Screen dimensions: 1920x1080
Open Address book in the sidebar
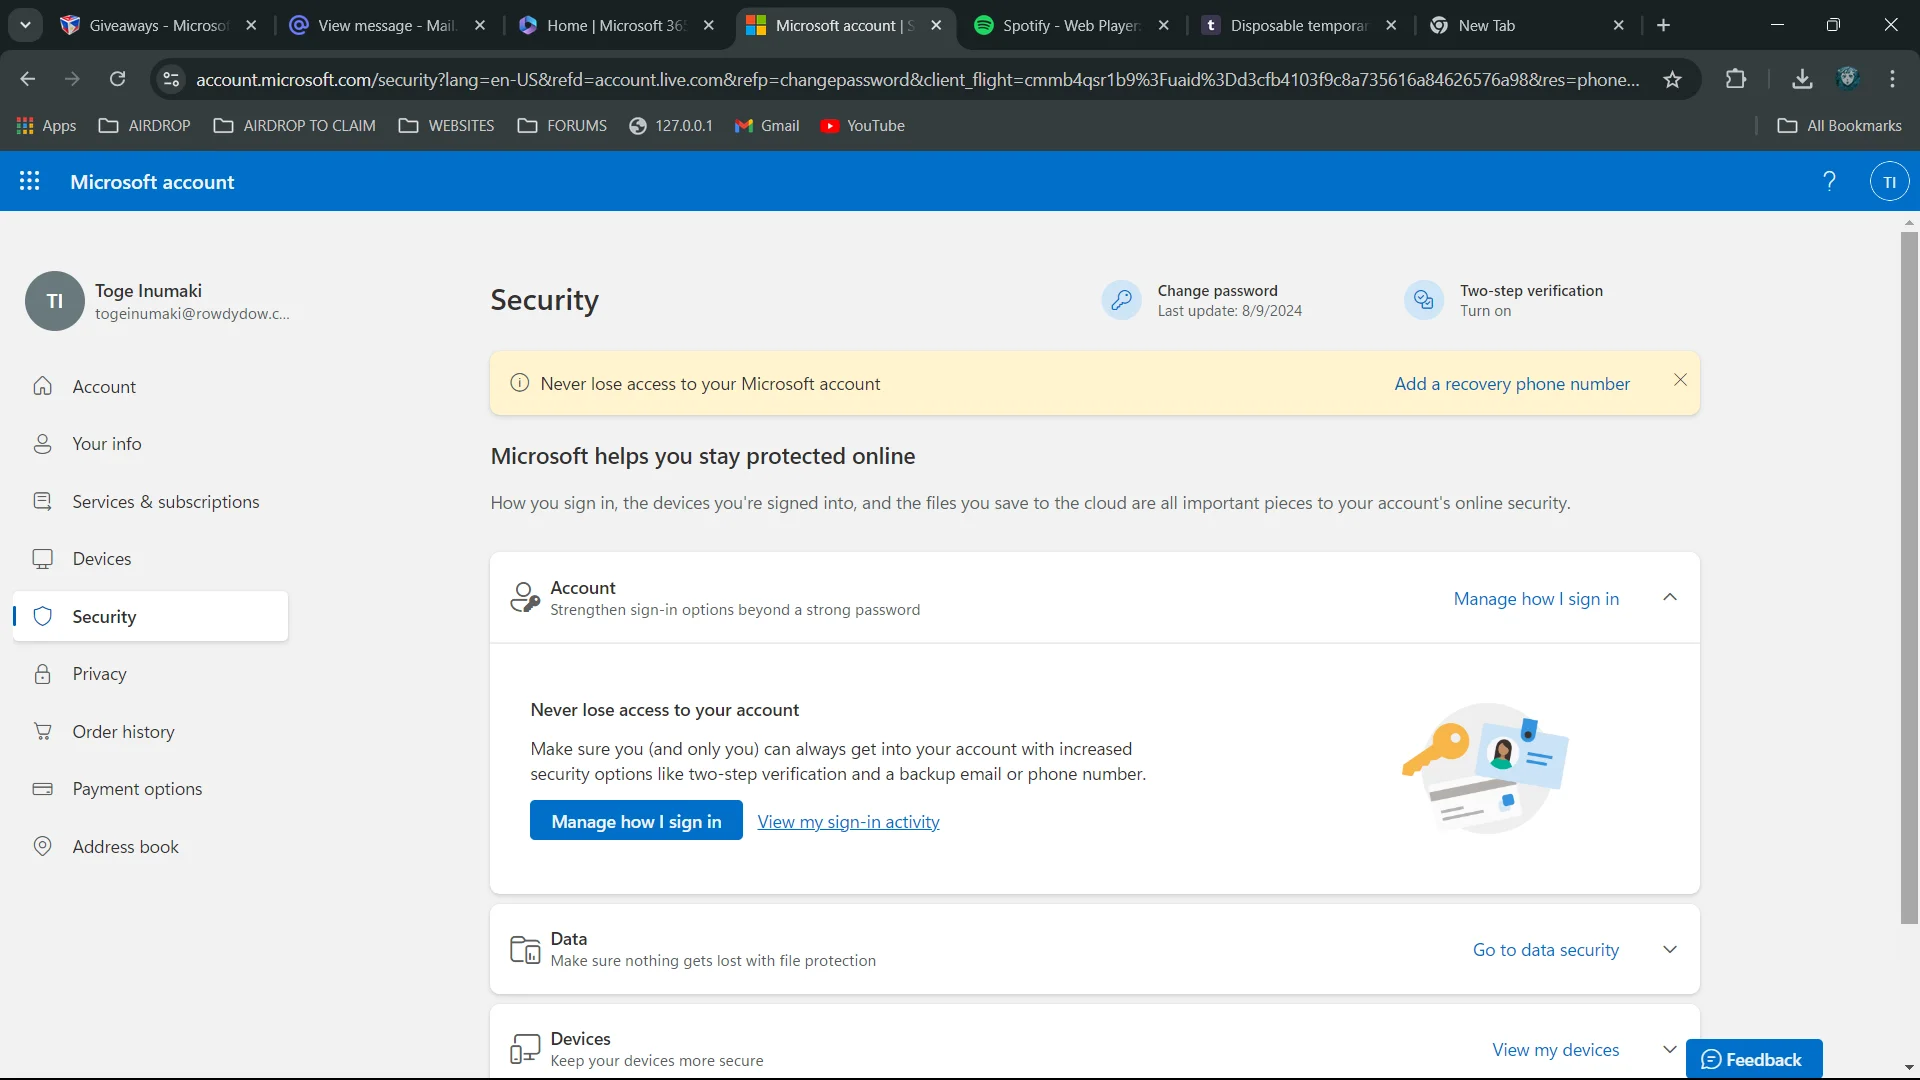(150, 846)
